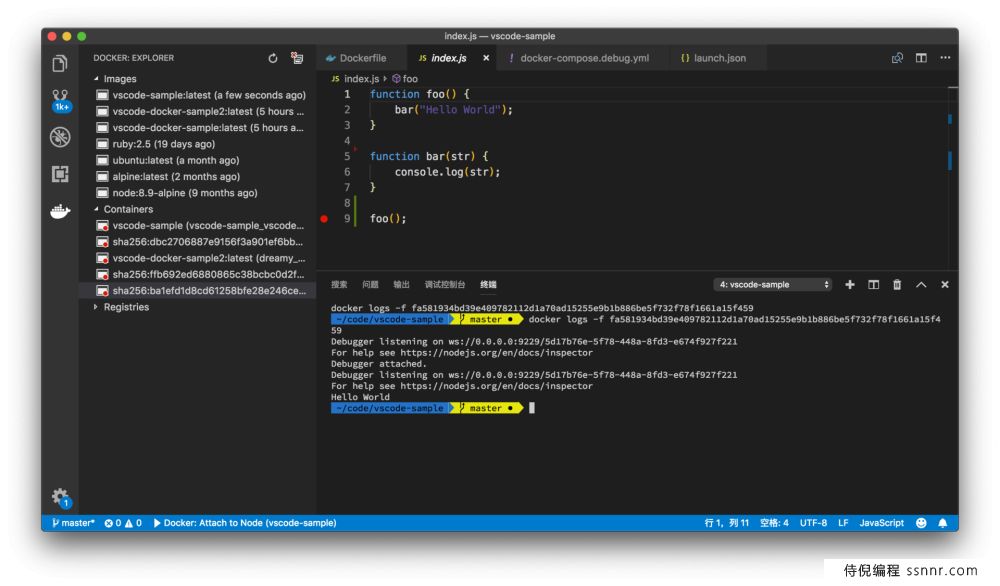Open notifications bell in status bar
The image size is (1000, 586).
coord(943,523)
